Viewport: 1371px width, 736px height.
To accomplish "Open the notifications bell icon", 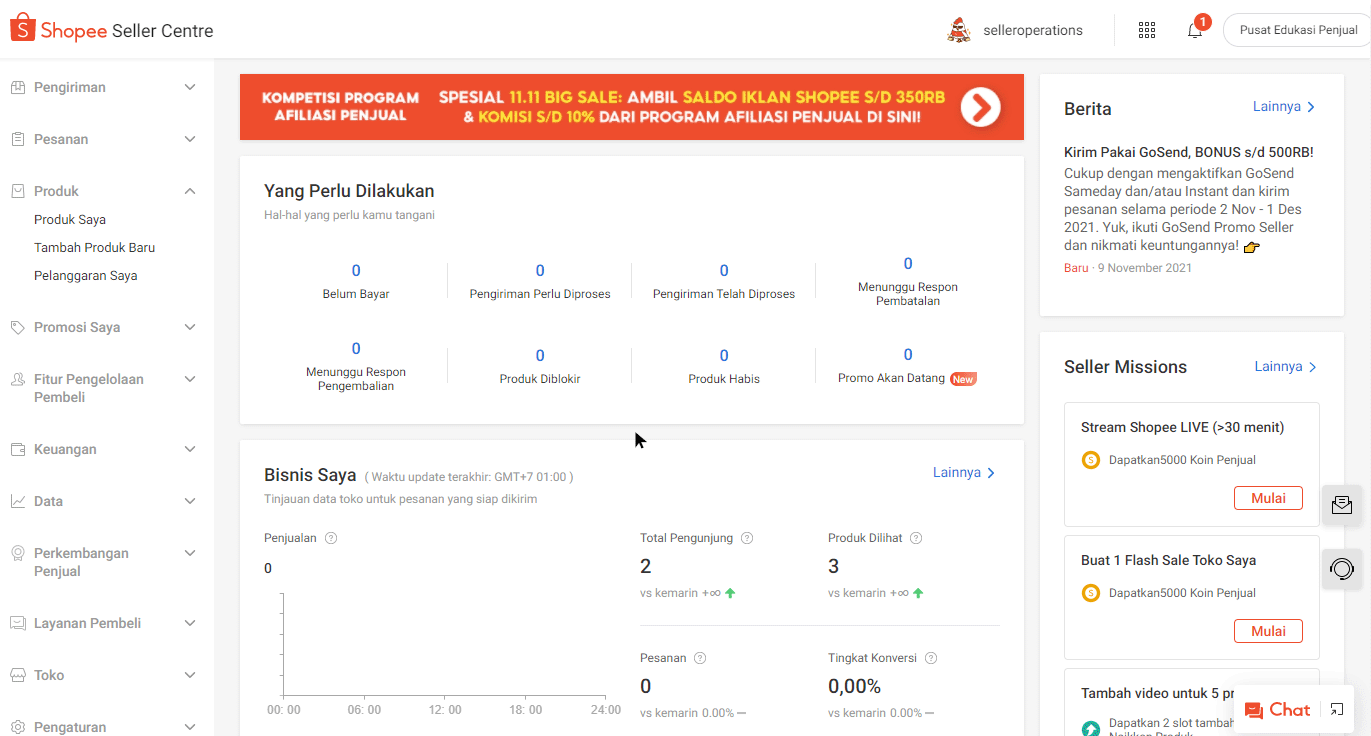I will [1195, 30].
